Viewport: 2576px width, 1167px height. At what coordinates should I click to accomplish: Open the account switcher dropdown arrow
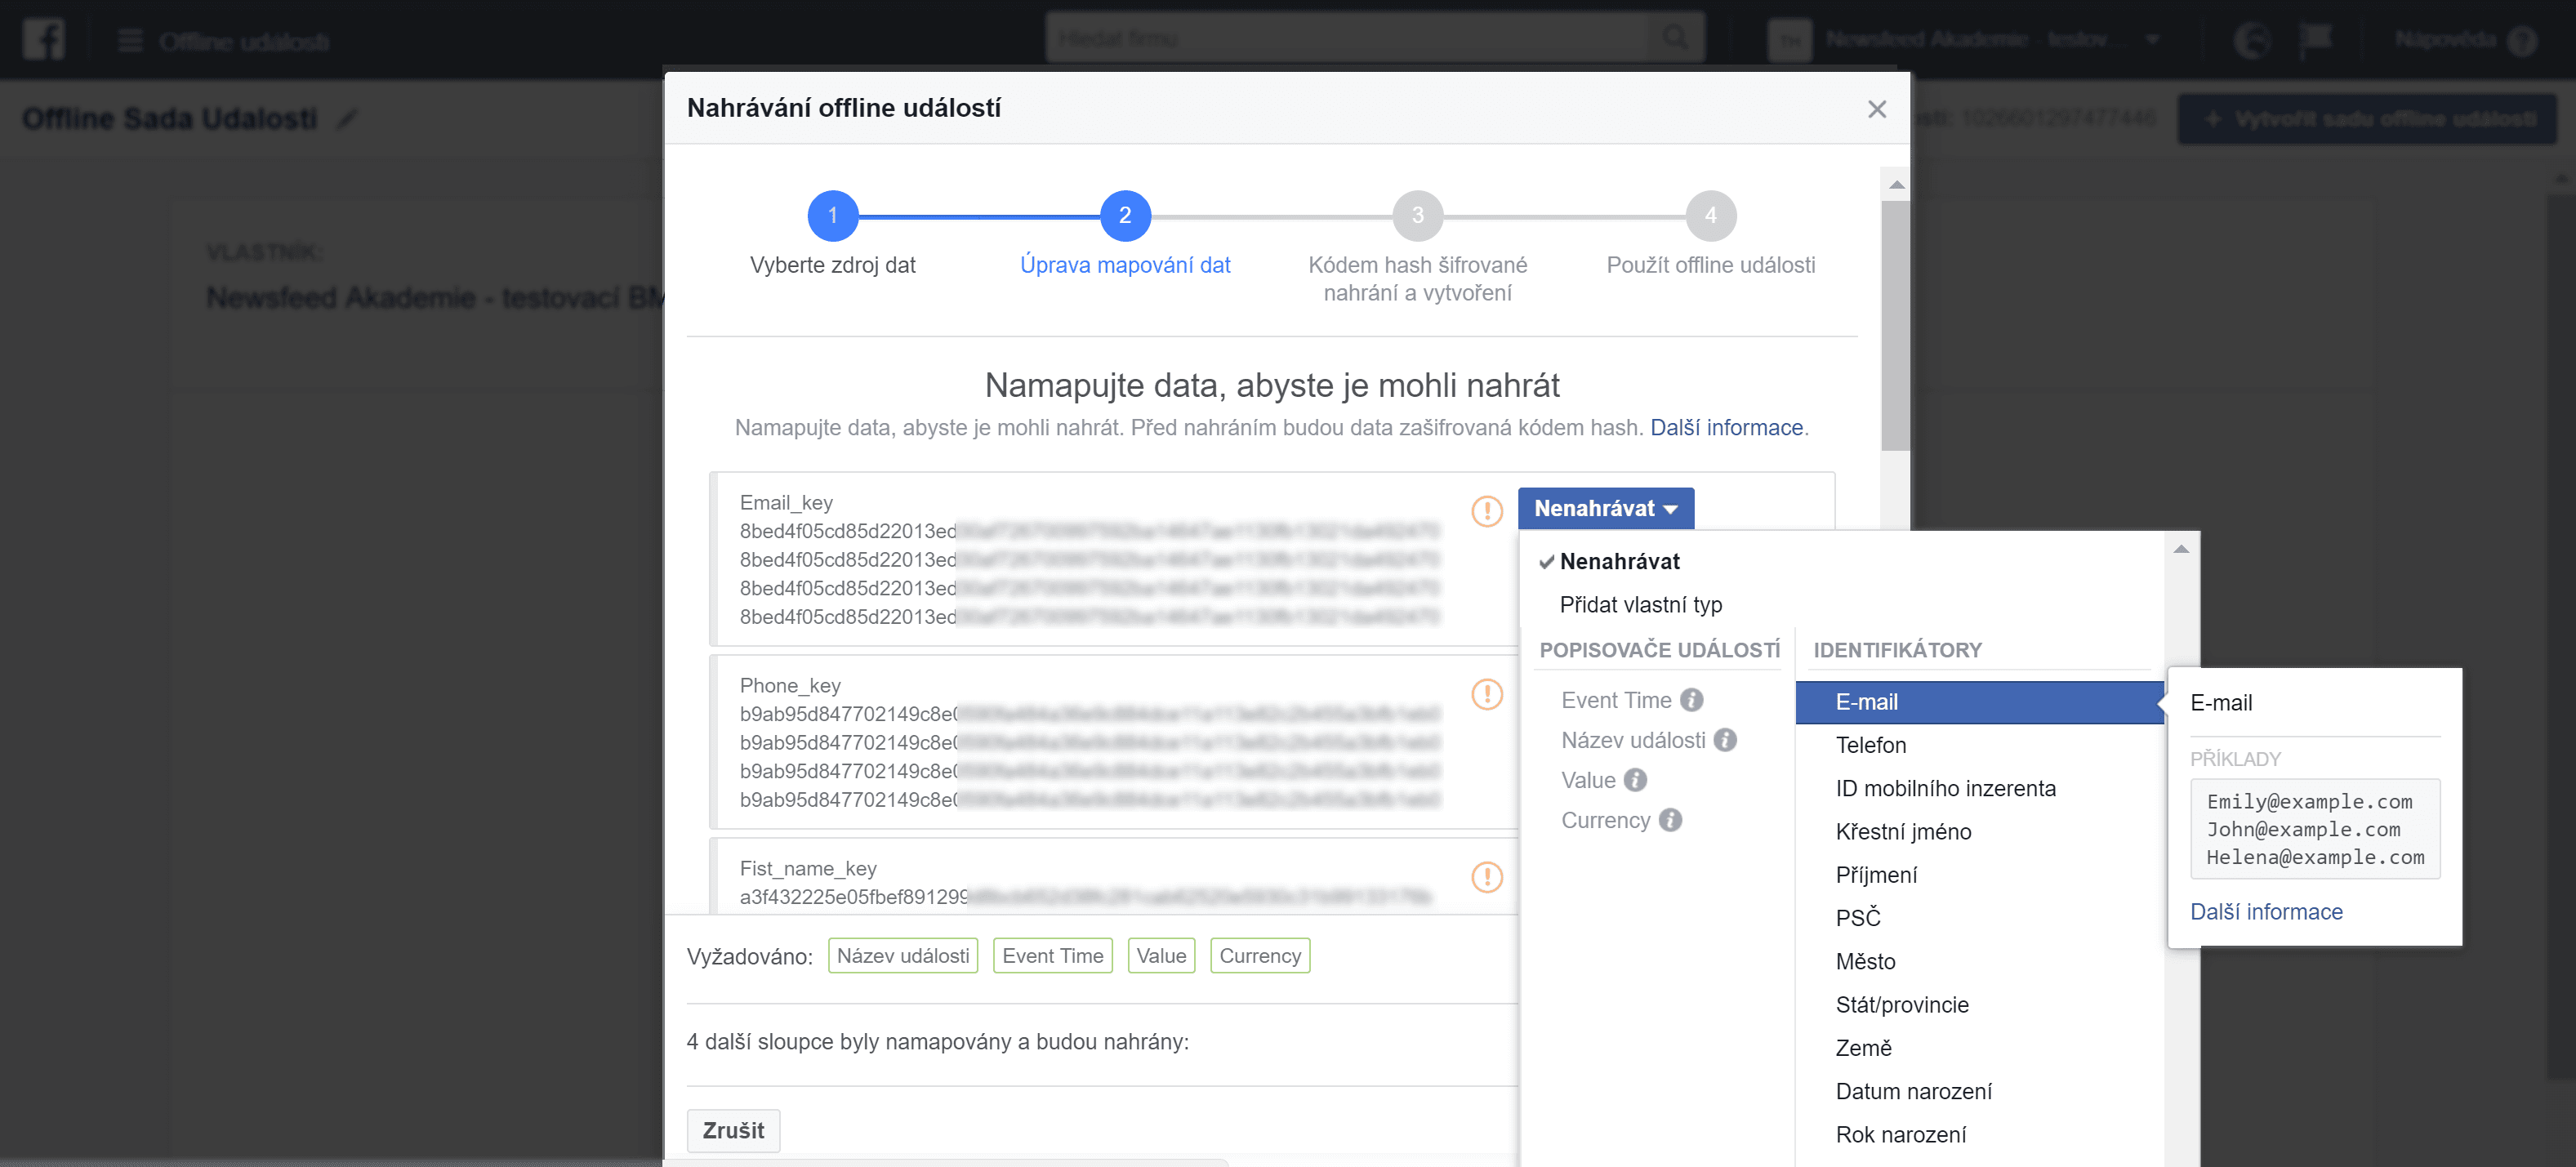pyautogui.click(x=2152, y=40)
